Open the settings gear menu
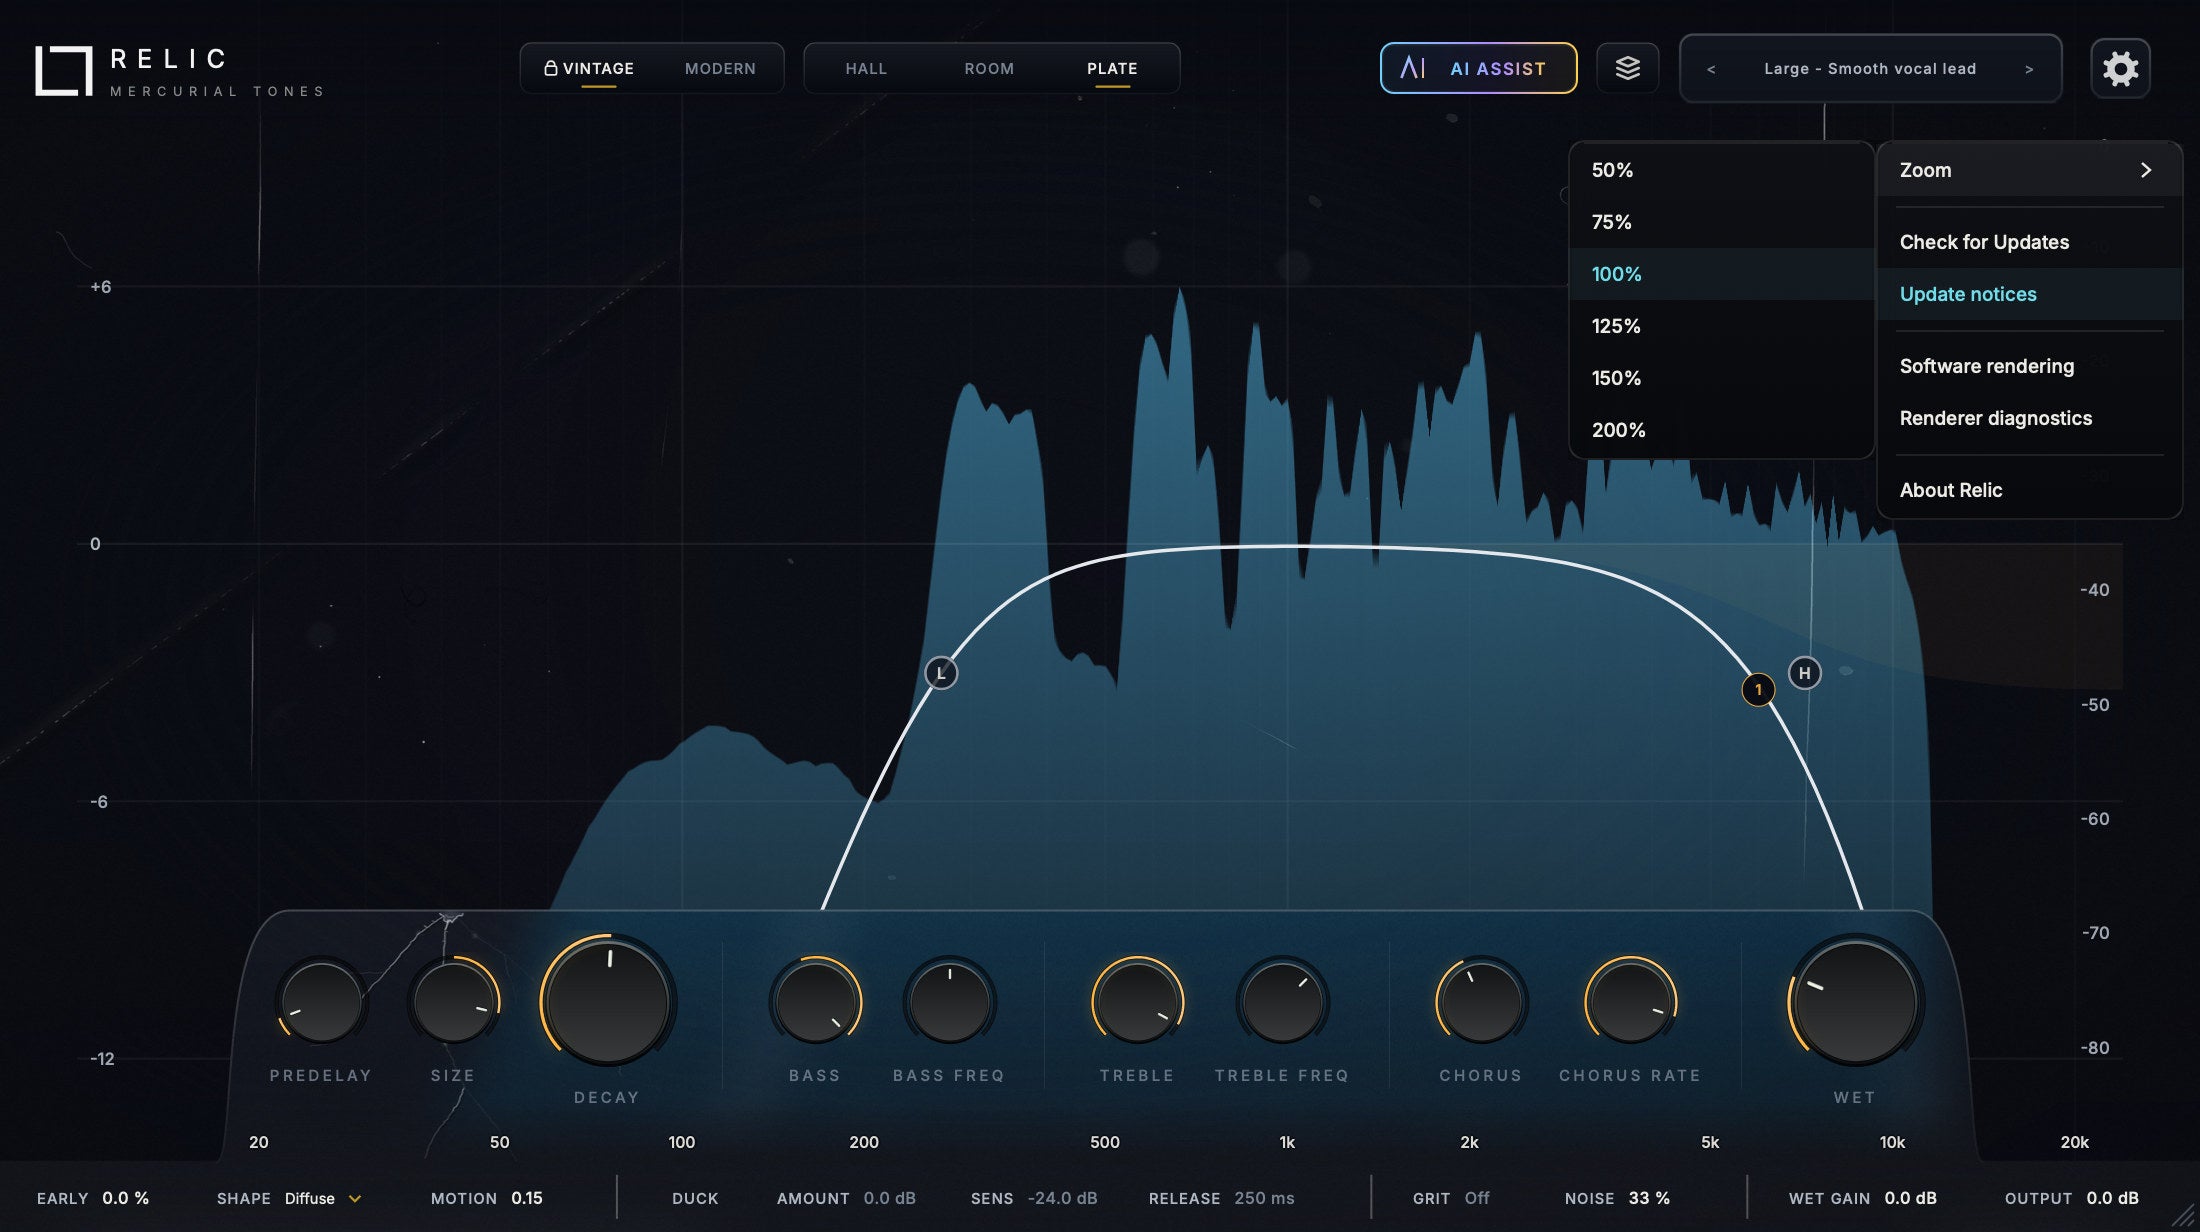 pyautogui.click(x=2120, y=69)
